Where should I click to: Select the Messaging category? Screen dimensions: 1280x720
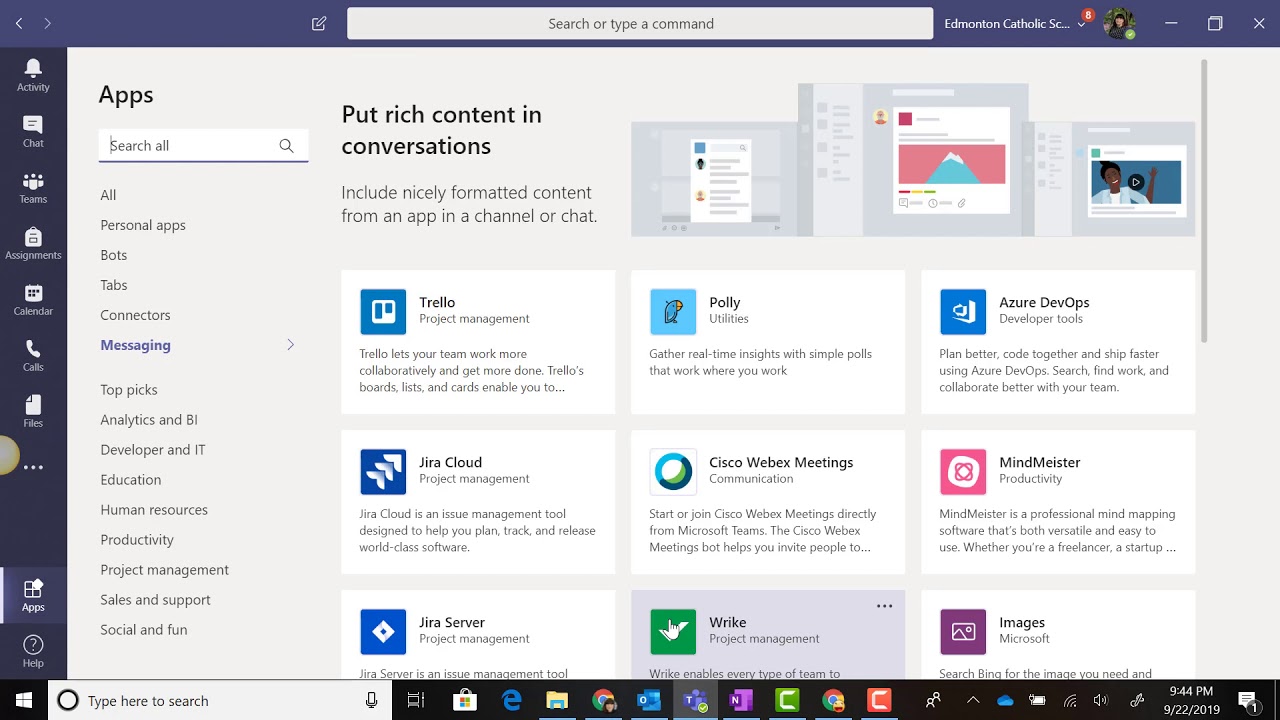[135, 345]
